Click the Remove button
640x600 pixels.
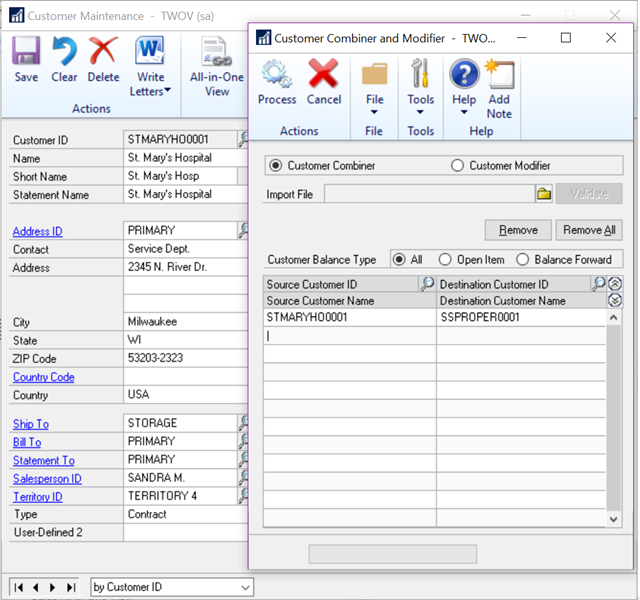coord(518,230)
